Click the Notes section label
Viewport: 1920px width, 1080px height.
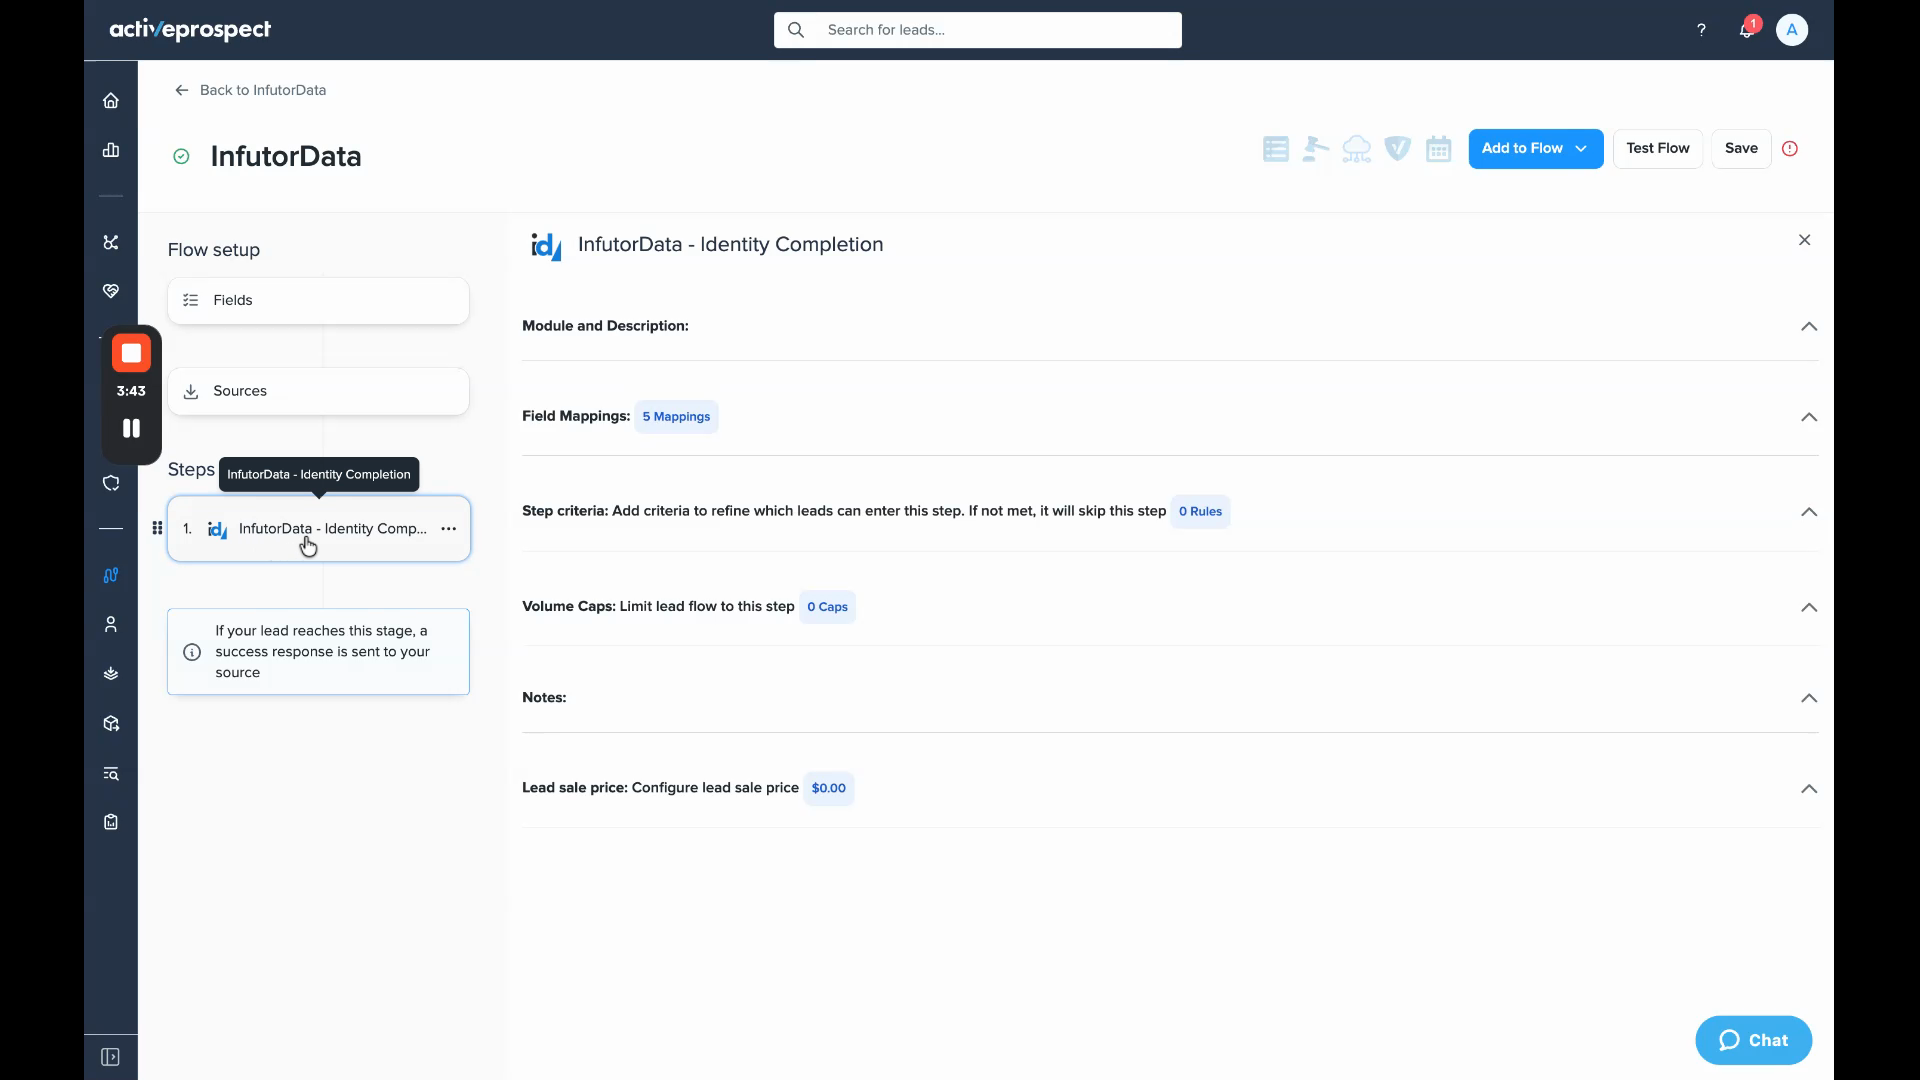coord(544,698)
